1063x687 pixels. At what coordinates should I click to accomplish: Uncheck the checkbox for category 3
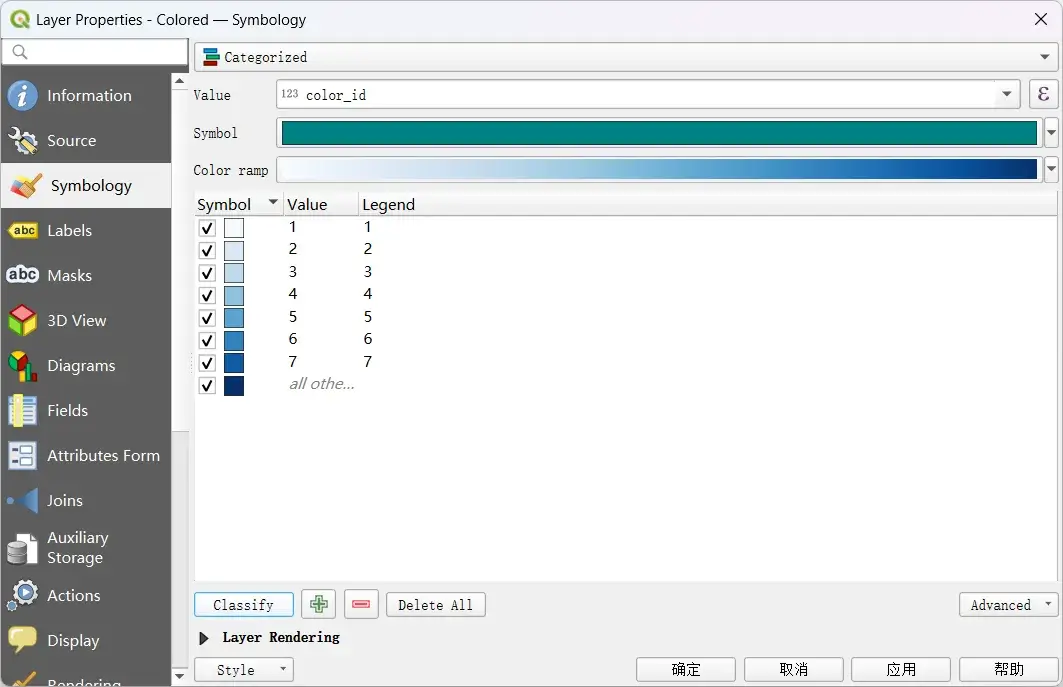207,273
